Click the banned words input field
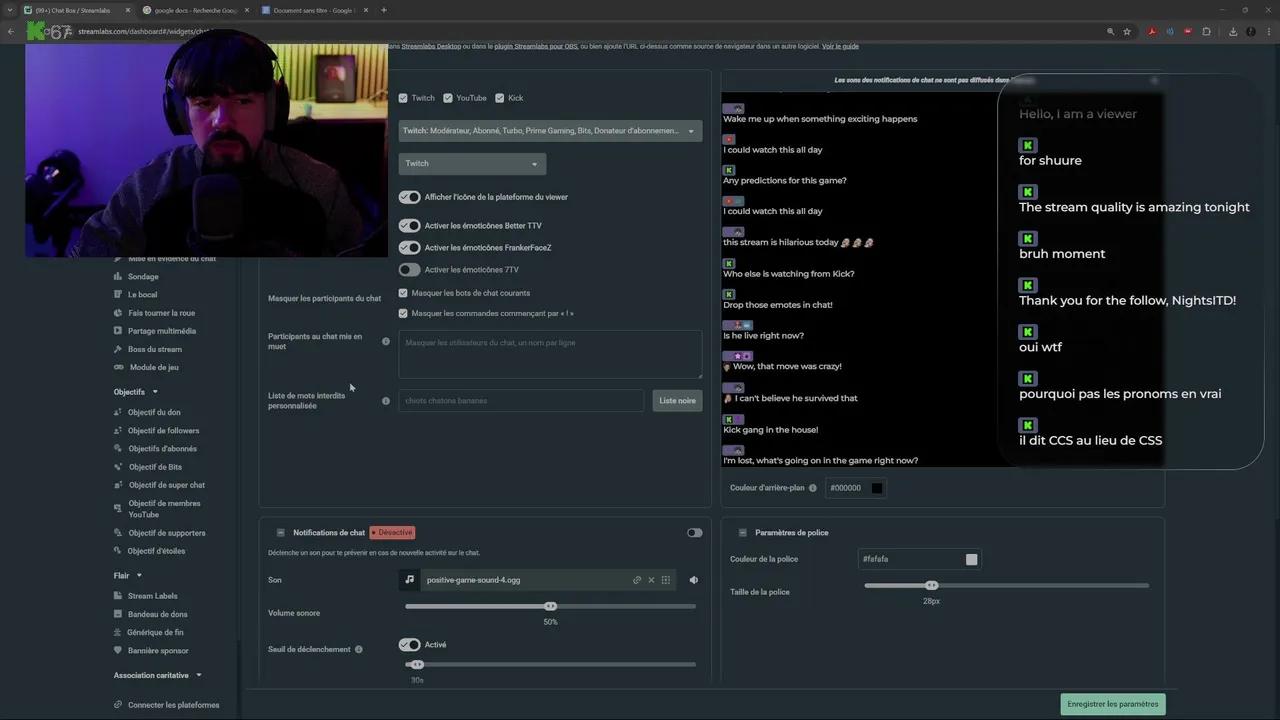Viewport: 1280px width, 720px height. click(x=520, y=400)
